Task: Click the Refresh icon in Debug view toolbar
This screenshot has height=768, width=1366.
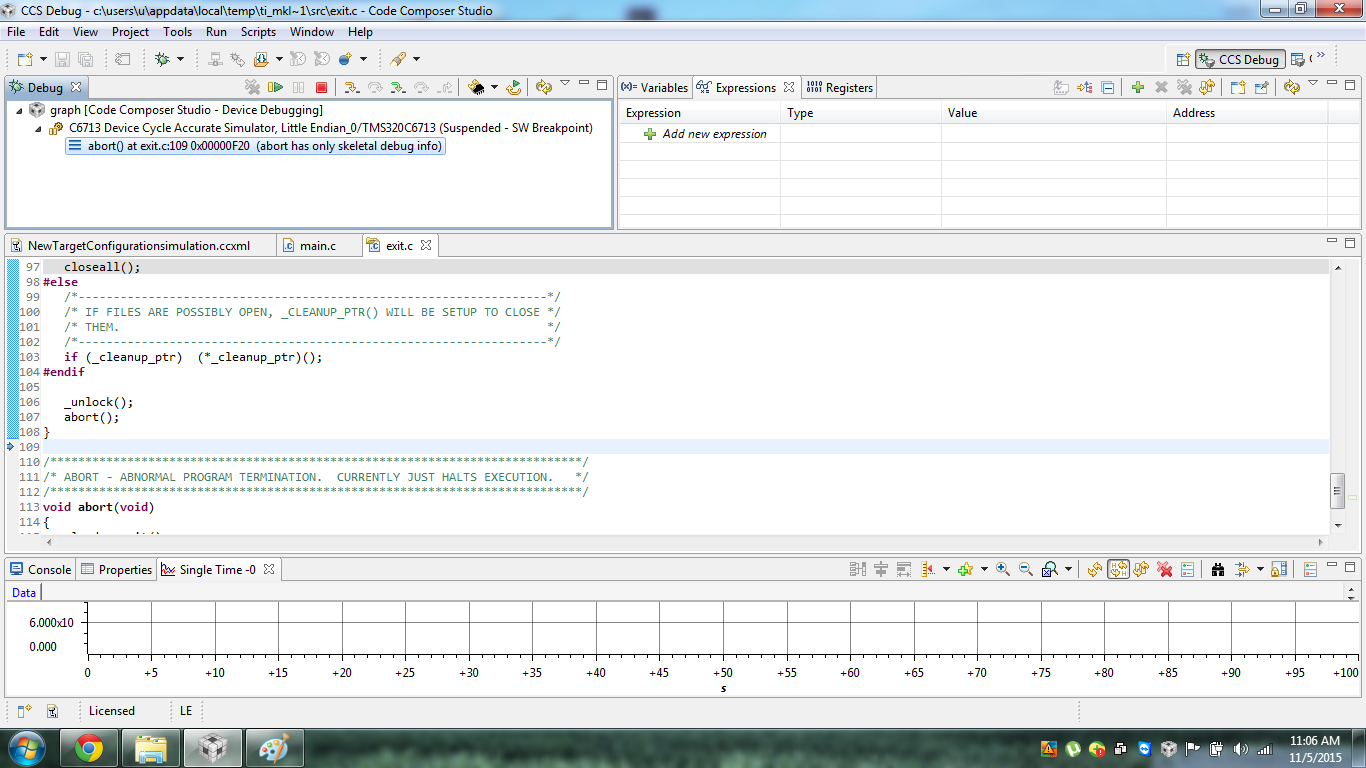Action: coord(544,87)
